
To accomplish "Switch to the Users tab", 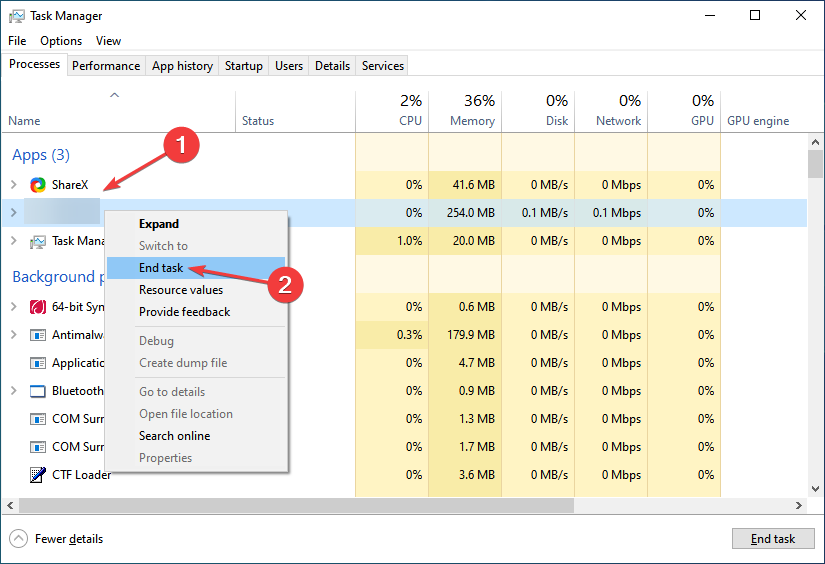I will click(289, 66).
